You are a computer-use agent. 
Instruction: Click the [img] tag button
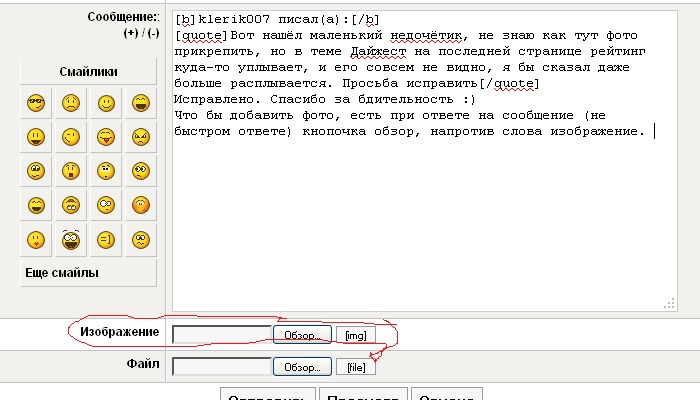[x=354, y=335]
